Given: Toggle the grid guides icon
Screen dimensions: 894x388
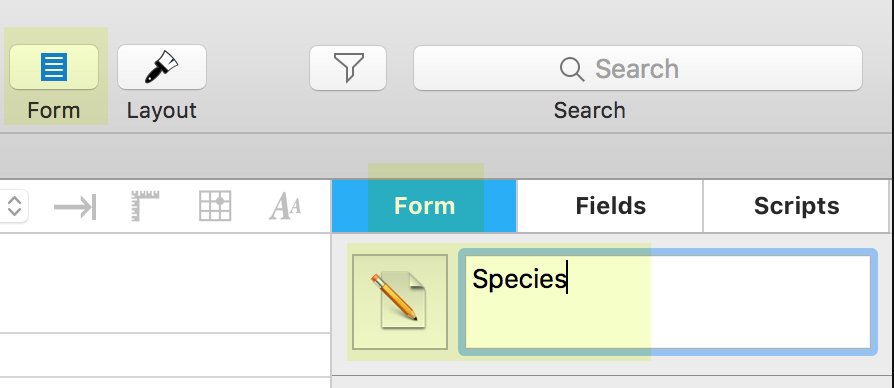Looking at the screenshot, I should pyautogui.click(x=215, y=206).
